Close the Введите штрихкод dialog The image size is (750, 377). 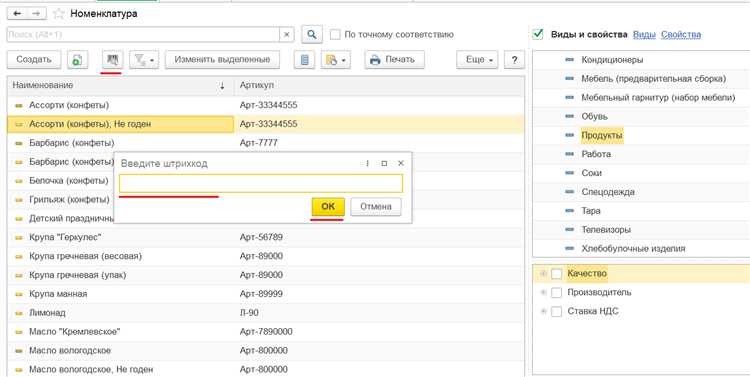coord(401,163)
